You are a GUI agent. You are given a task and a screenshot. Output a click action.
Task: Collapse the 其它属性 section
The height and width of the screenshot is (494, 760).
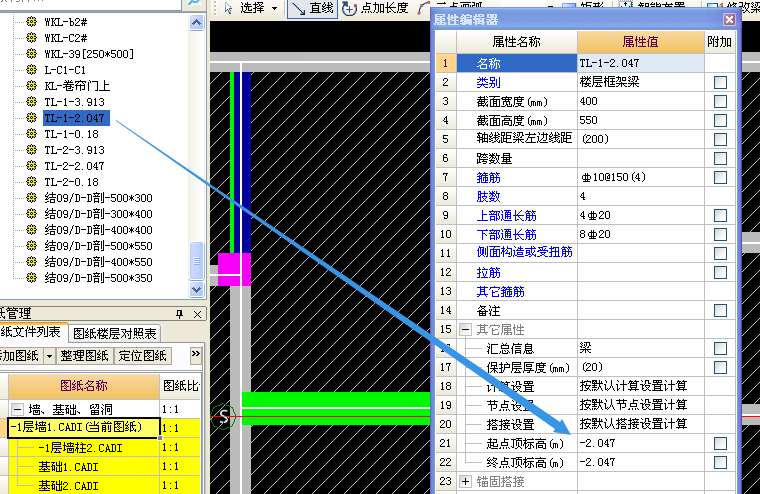[465, 330]
